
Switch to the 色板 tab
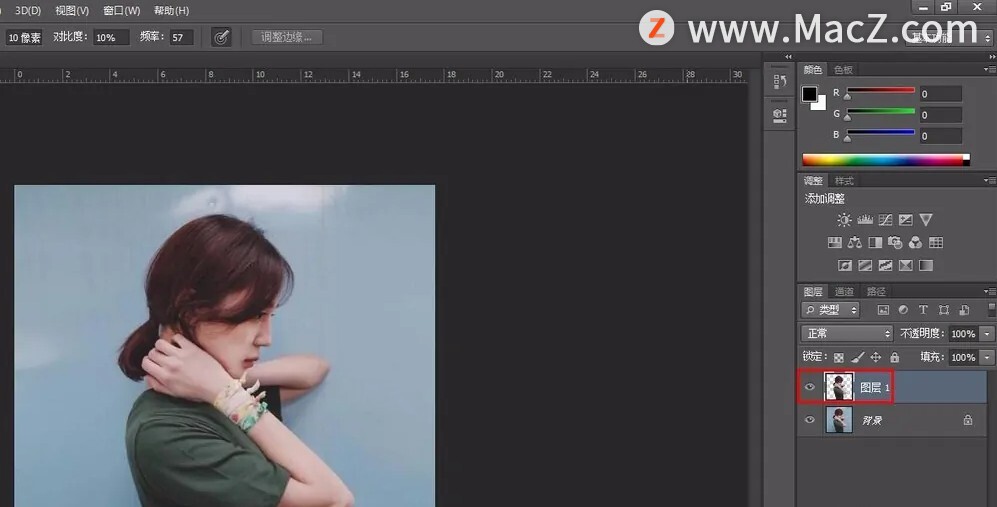pos(843,70)
